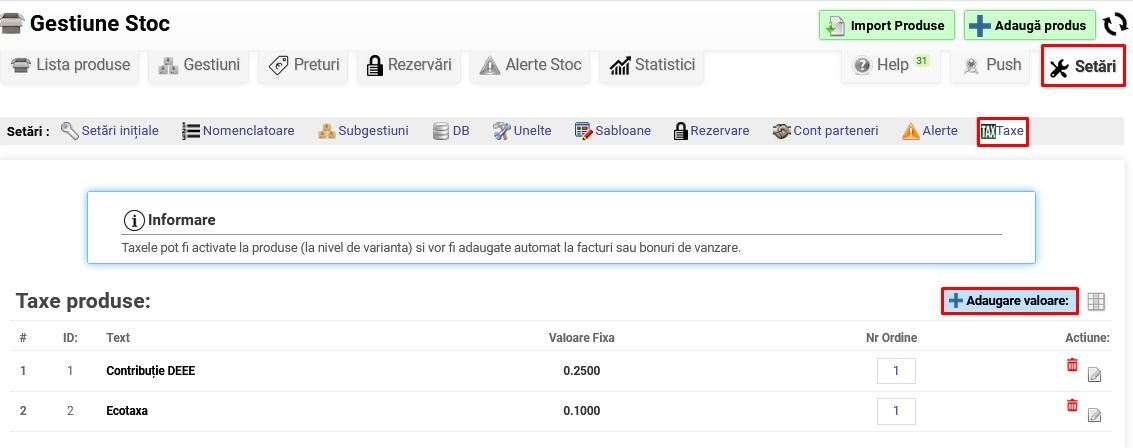The width and height of the screenshot is (1133, 448).
Task: Edit the Ecotaxa tax entry
Action: point(1094,415)
